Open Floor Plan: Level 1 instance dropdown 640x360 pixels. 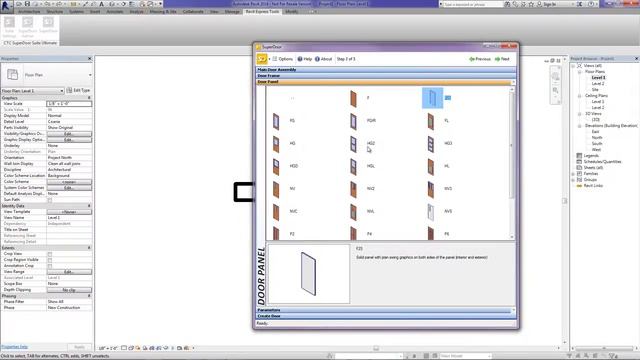(x=33, y=91)
